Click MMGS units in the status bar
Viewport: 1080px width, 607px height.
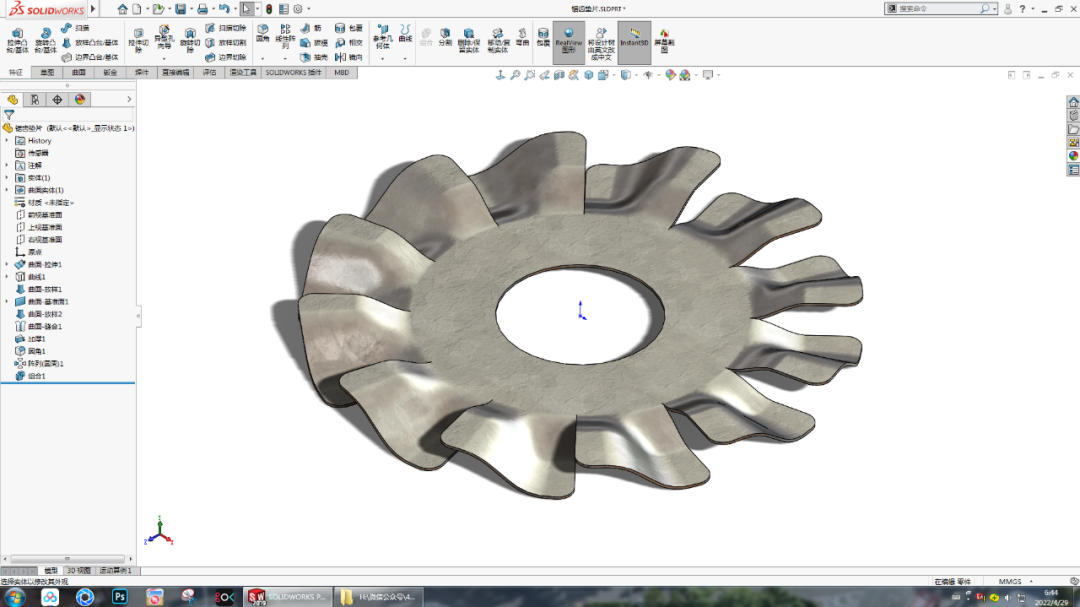tap(1012, 581)
